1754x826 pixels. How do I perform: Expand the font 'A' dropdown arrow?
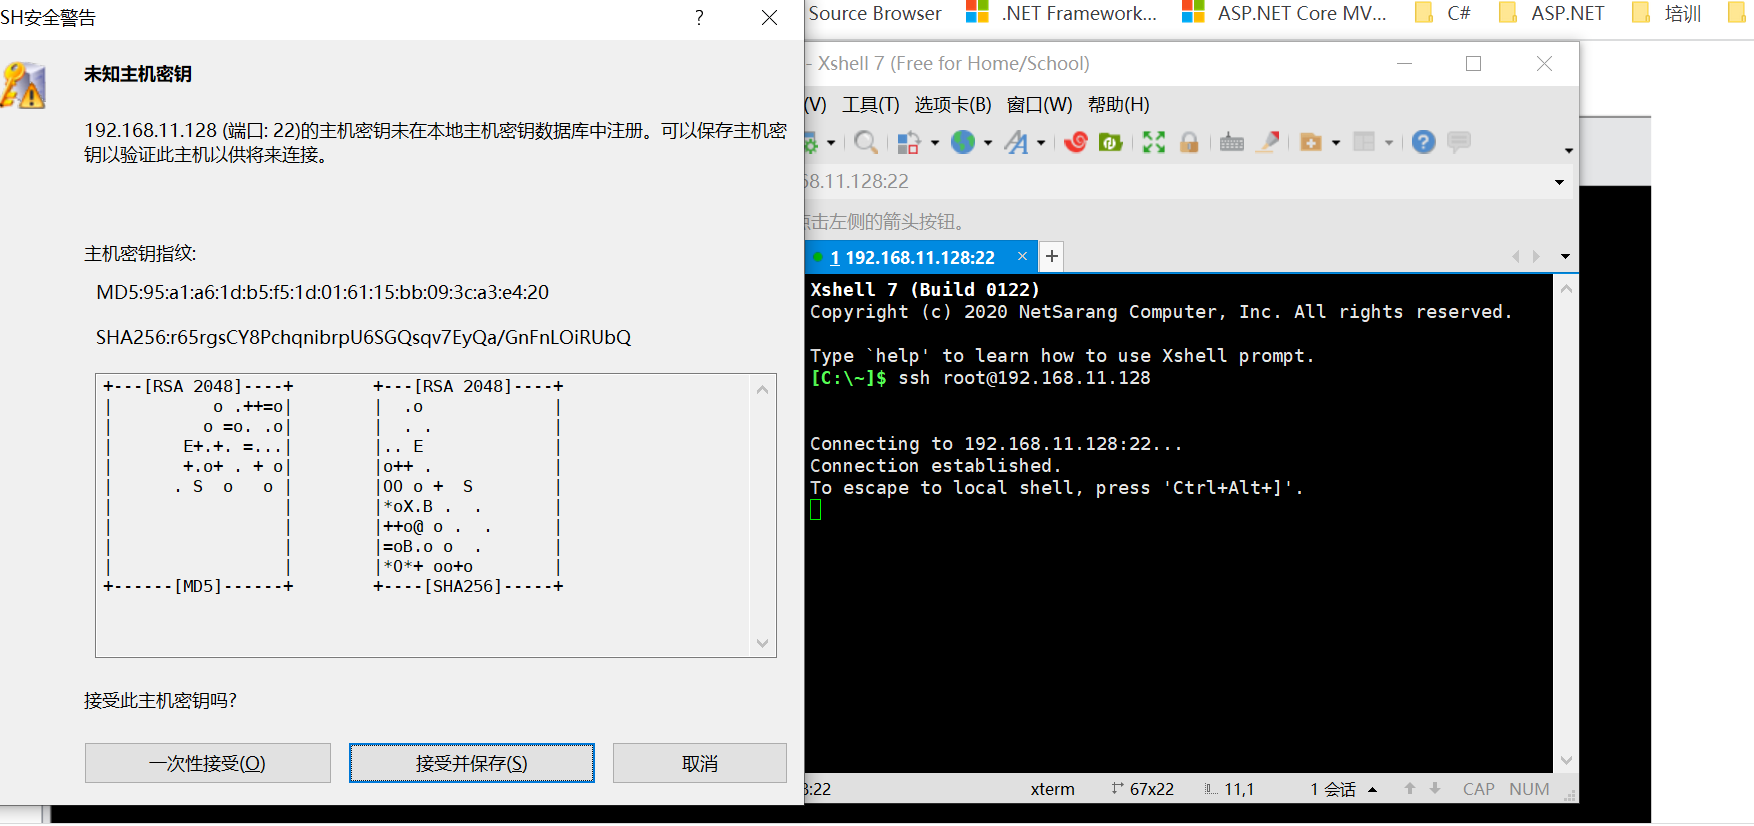click(x=1041, y=143)
